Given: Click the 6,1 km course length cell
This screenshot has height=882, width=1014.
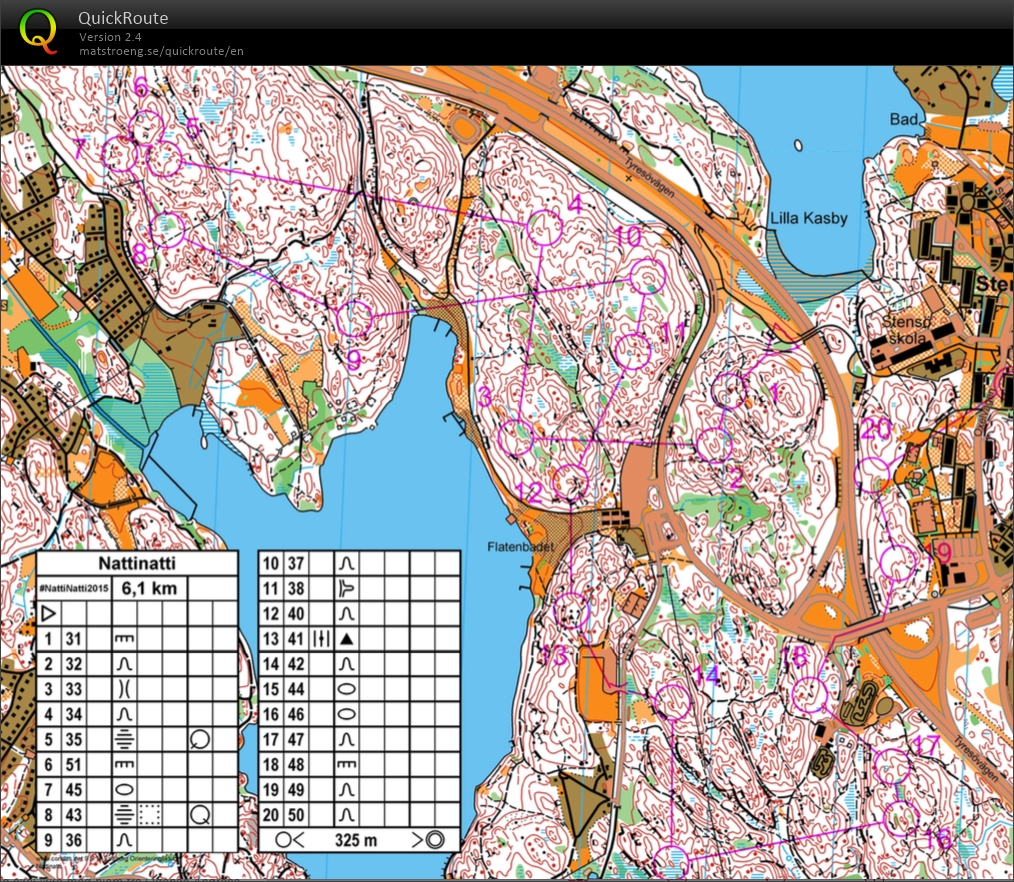Looking at the screenshot, I should pos(149,588).
